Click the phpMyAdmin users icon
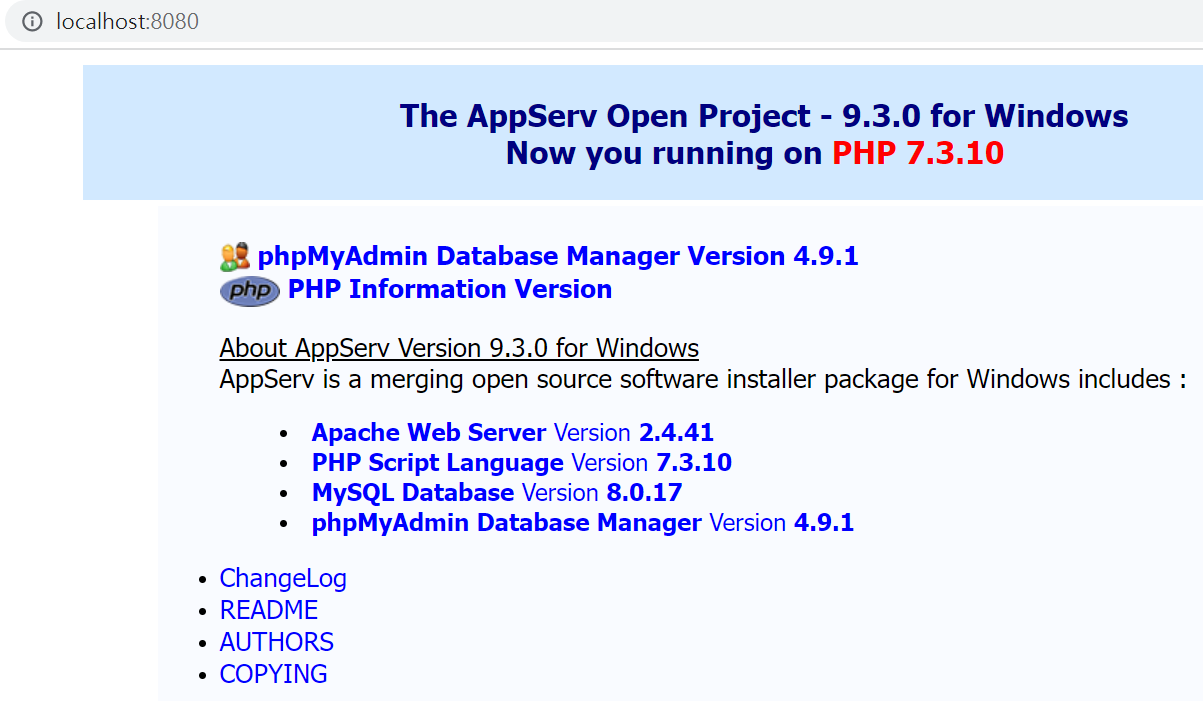 [x=235, y=257]
